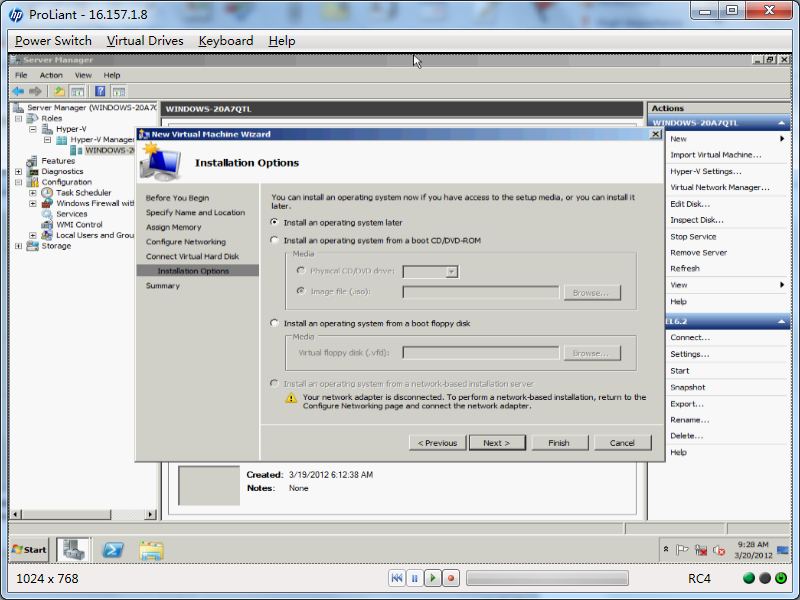Open the File menu in Server Manager
The width and height of the screenshot is (800, 600).
[x=21, y=75]
